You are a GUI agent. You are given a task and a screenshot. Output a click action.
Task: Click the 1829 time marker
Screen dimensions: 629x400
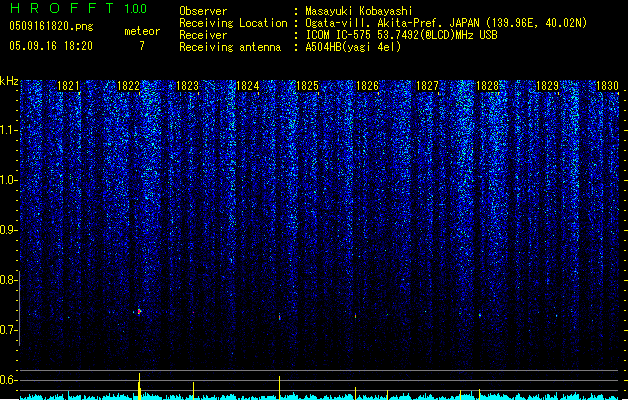point(547,86)
